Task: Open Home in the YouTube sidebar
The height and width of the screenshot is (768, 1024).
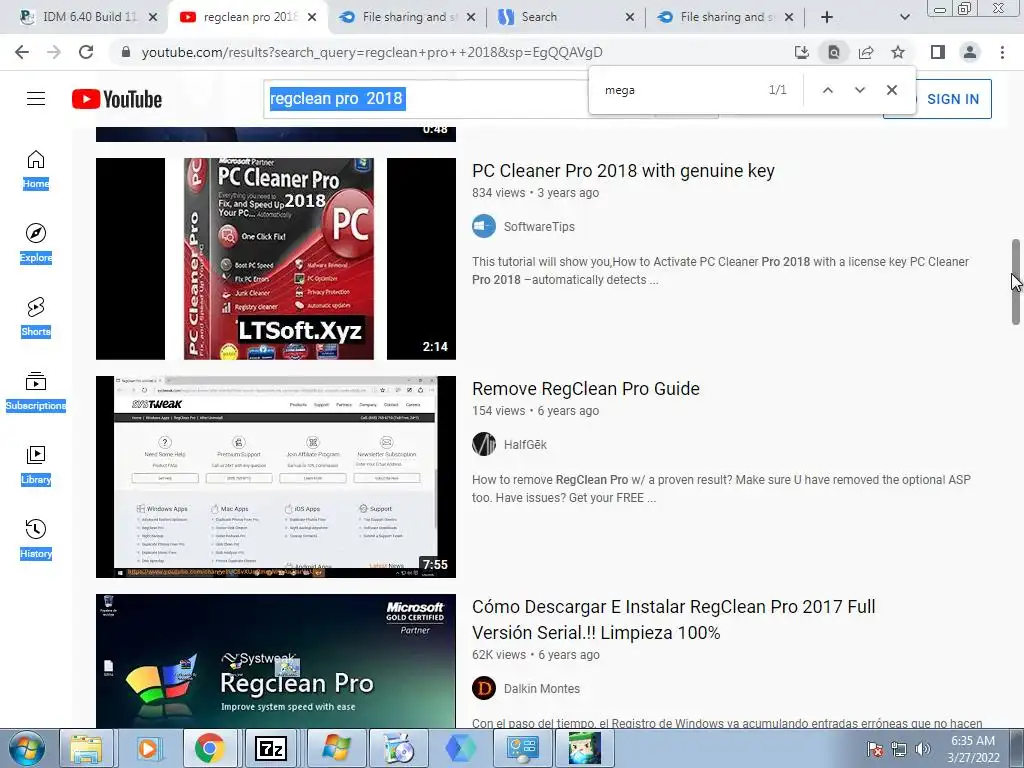Action: 36,169
